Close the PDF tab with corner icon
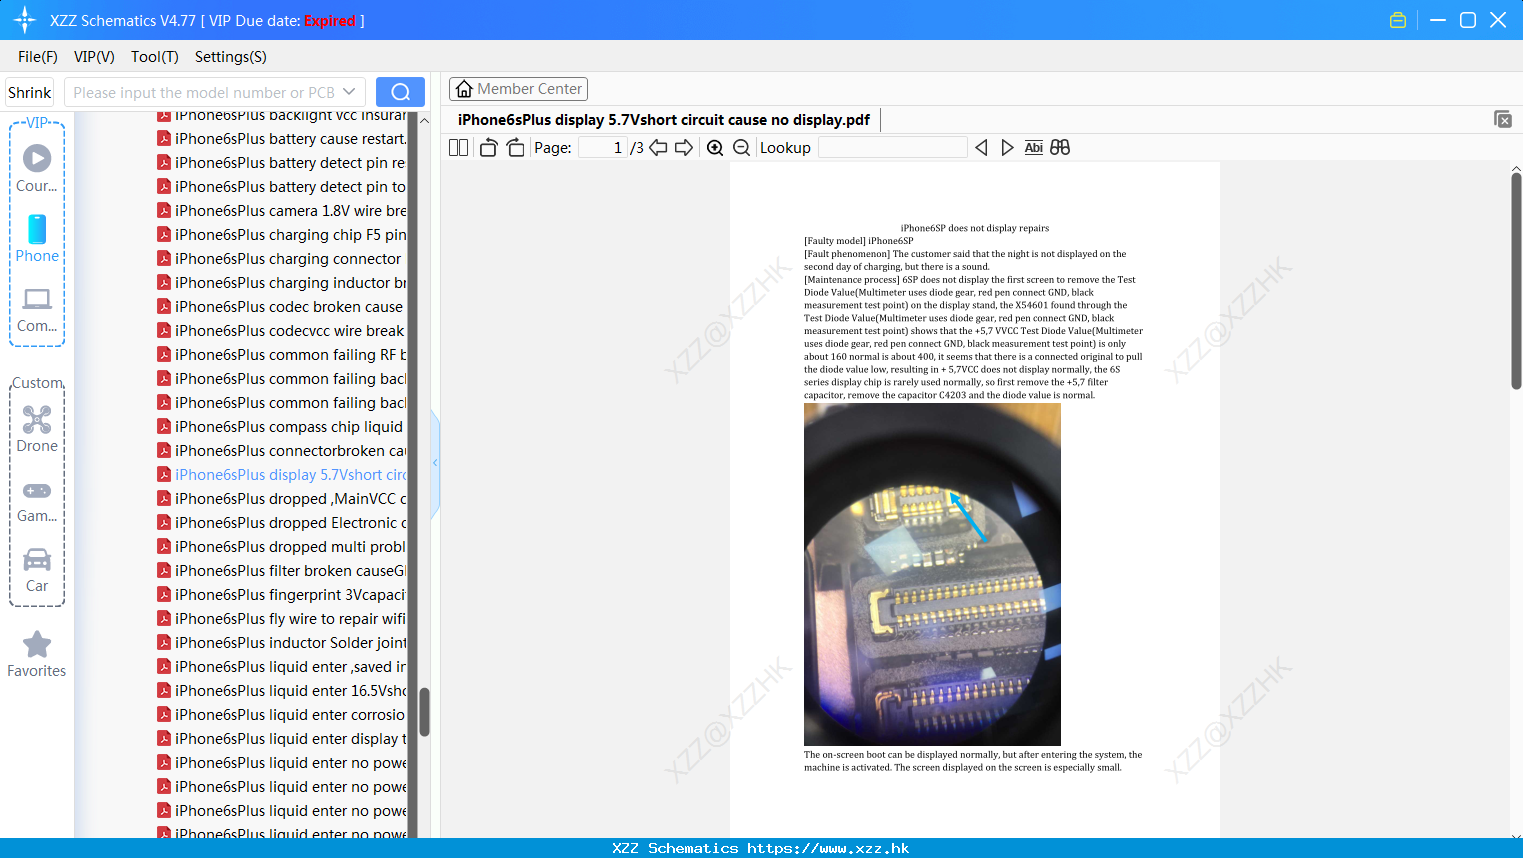The width and height of the screenshot is (1523, 858). (x=1502, y=119)
